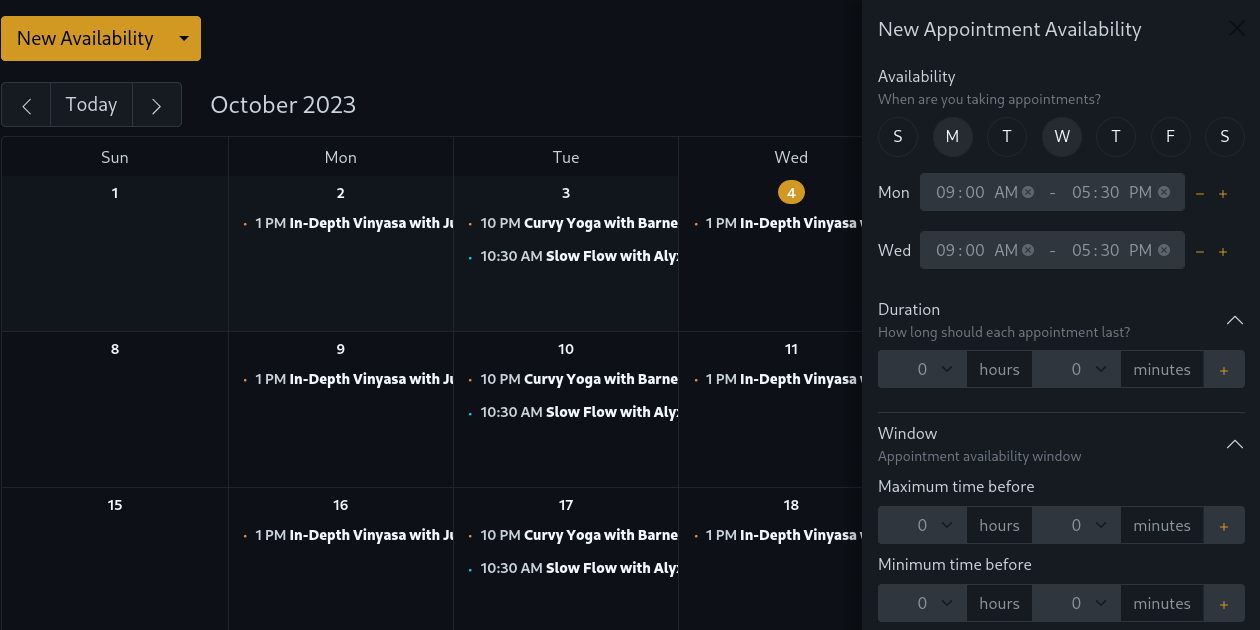Screen dimensions: 1260x630
Task: Click the New Availability button
Action: (85, 38)
